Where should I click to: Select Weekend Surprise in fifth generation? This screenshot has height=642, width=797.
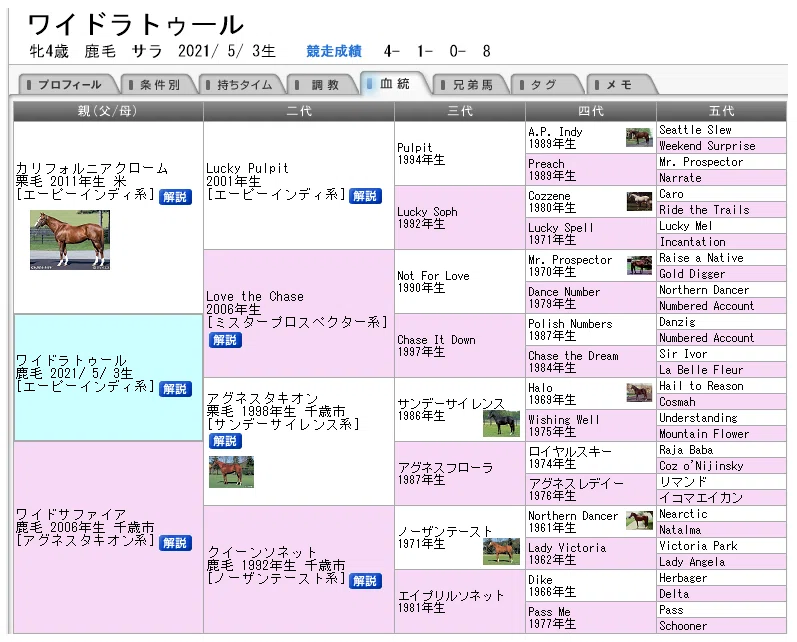pyautogui.click(x=721, y=146)
